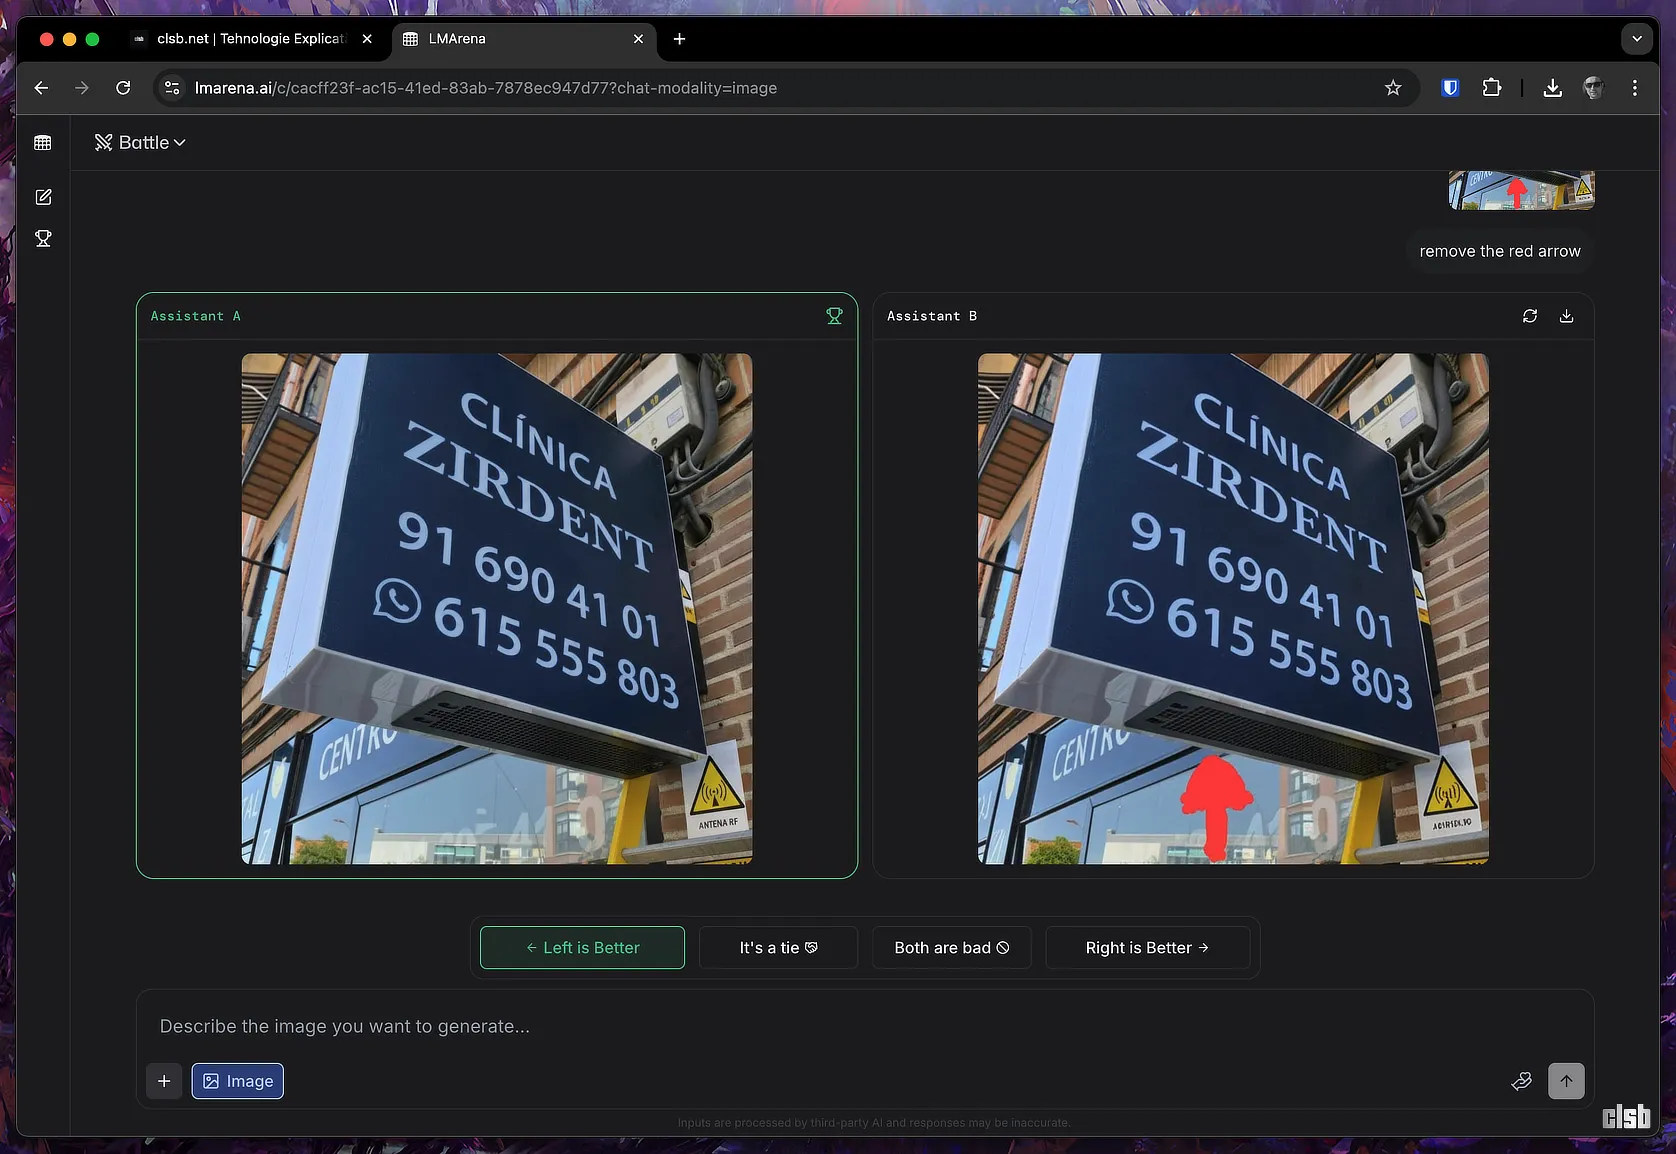Image resolution: width=1676 pixels, height=1154 pixels.
Task: Vote Left is Better
Action: coord(582,948)
